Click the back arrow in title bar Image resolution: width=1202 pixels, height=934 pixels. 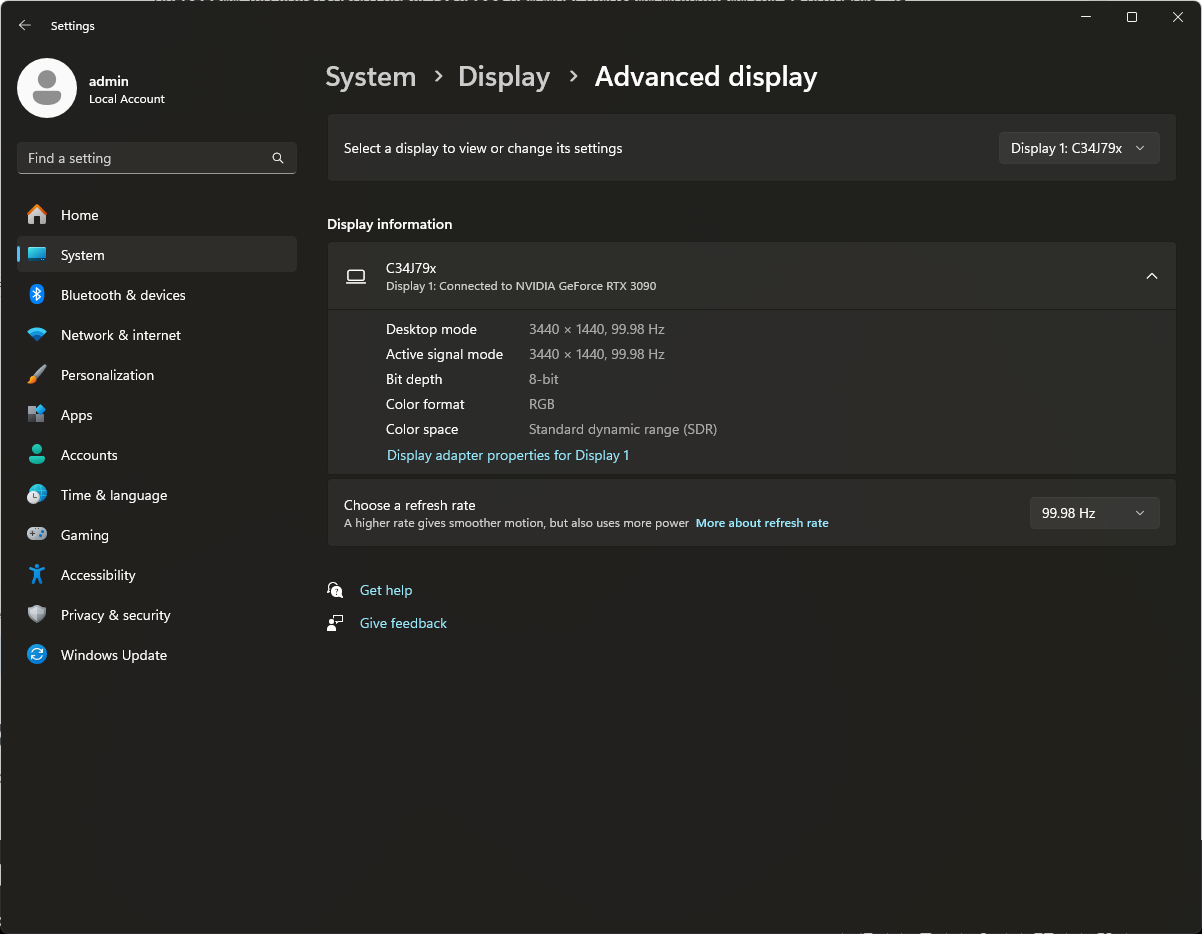tap(25, 26)
